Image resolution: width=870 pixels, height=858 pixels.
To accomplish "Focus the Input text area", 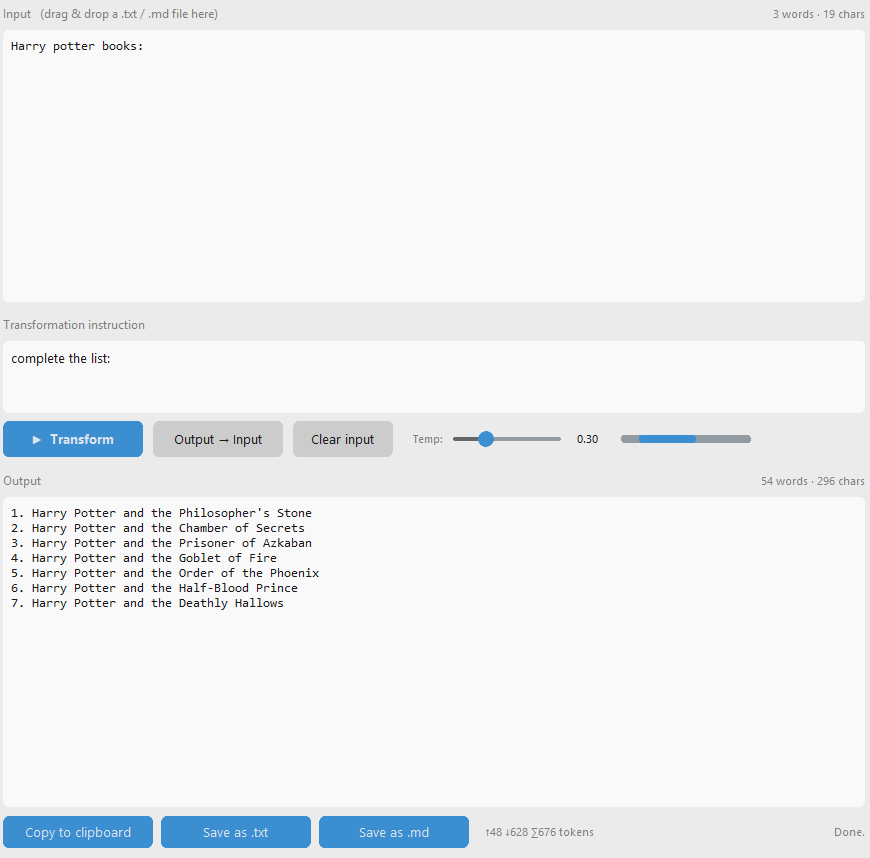I will (x=434, y=166).
